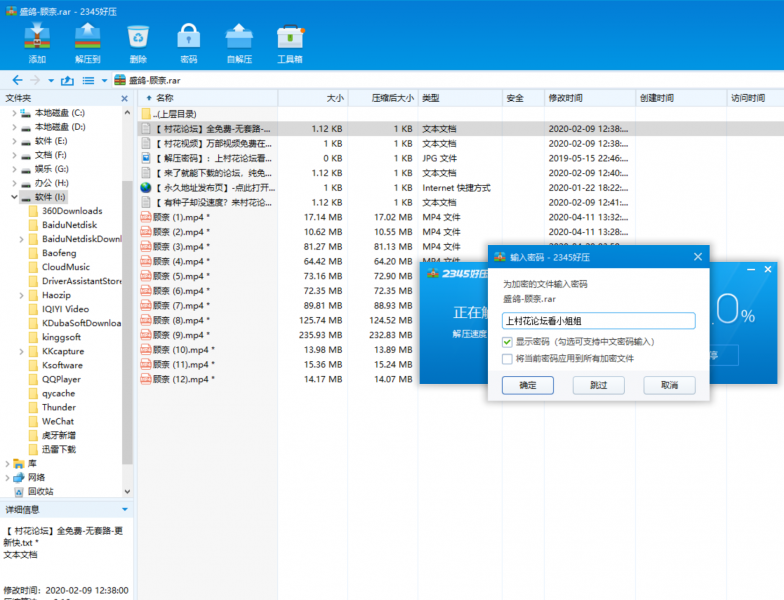Open the navigation history dropdown arrow

tap(51, 80)
